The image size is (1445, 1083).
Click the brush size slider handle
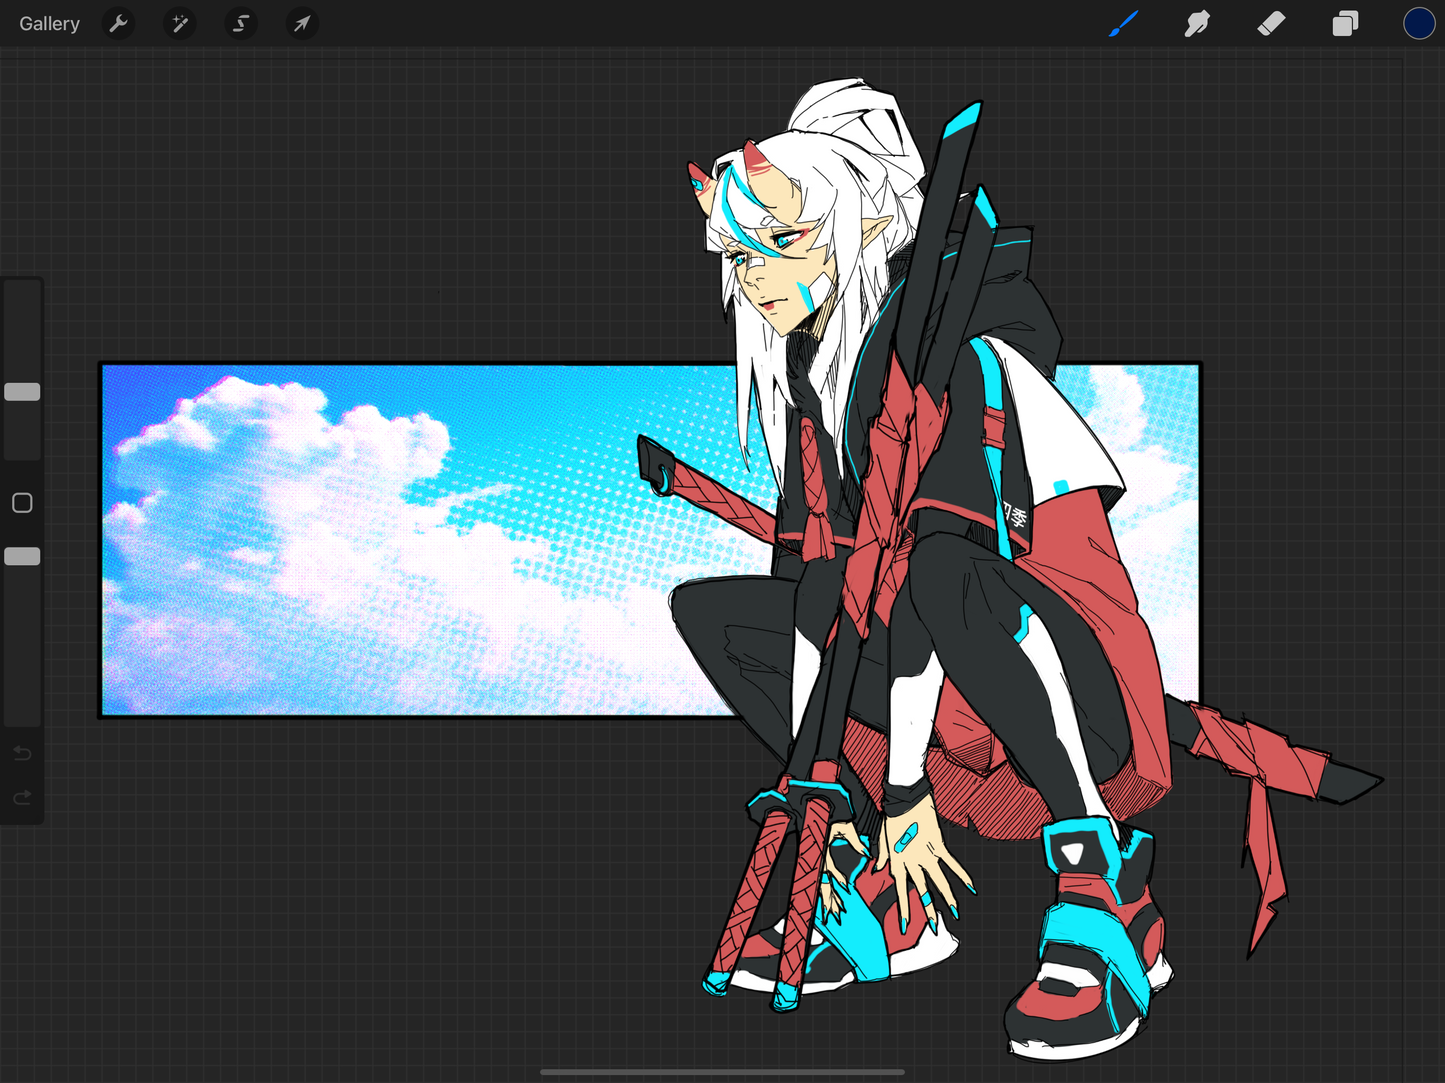click(x=22, y=392)
